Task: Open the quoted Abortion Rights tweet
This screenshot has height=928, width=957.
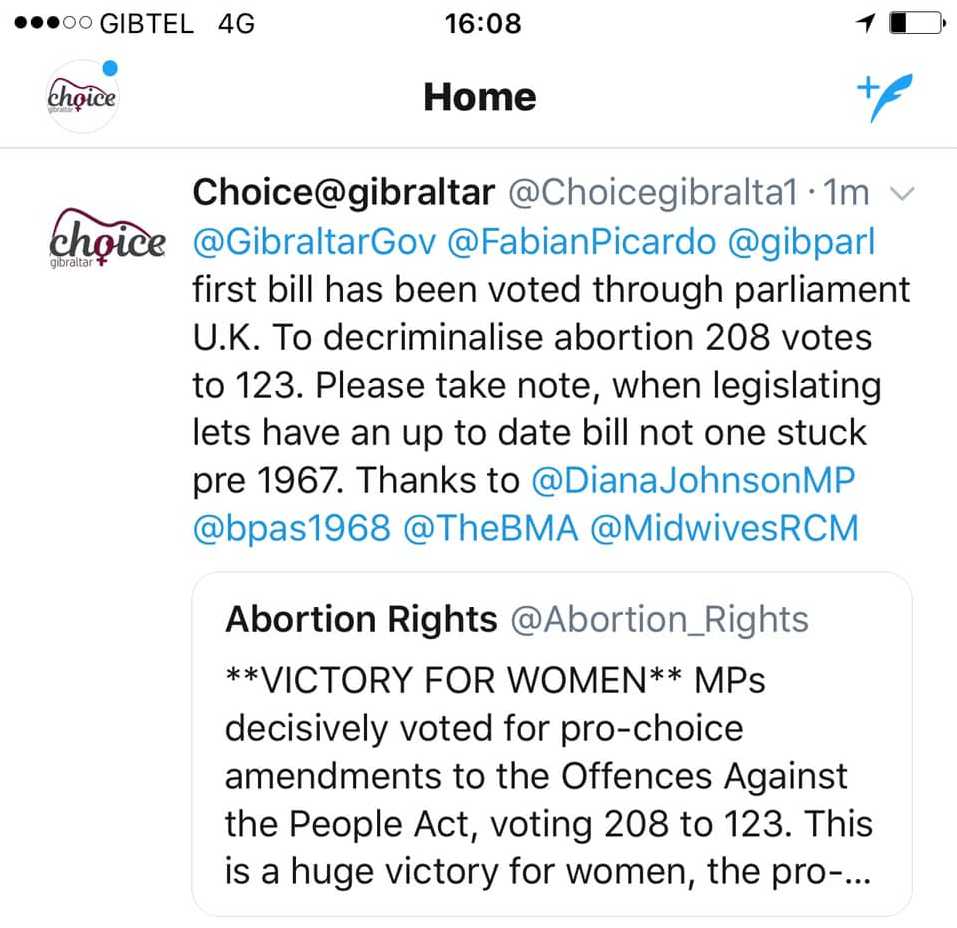Action: pos(551,775)
